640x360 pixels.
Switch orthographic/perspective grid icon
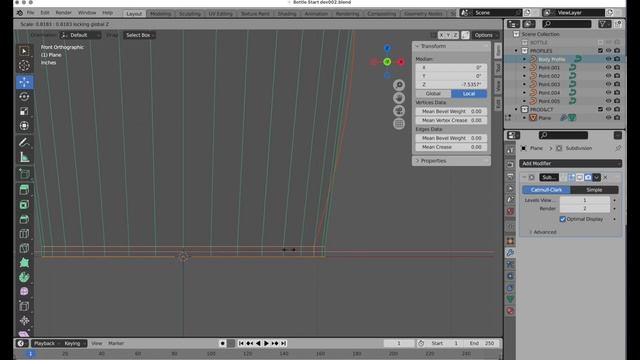point(399,124)
